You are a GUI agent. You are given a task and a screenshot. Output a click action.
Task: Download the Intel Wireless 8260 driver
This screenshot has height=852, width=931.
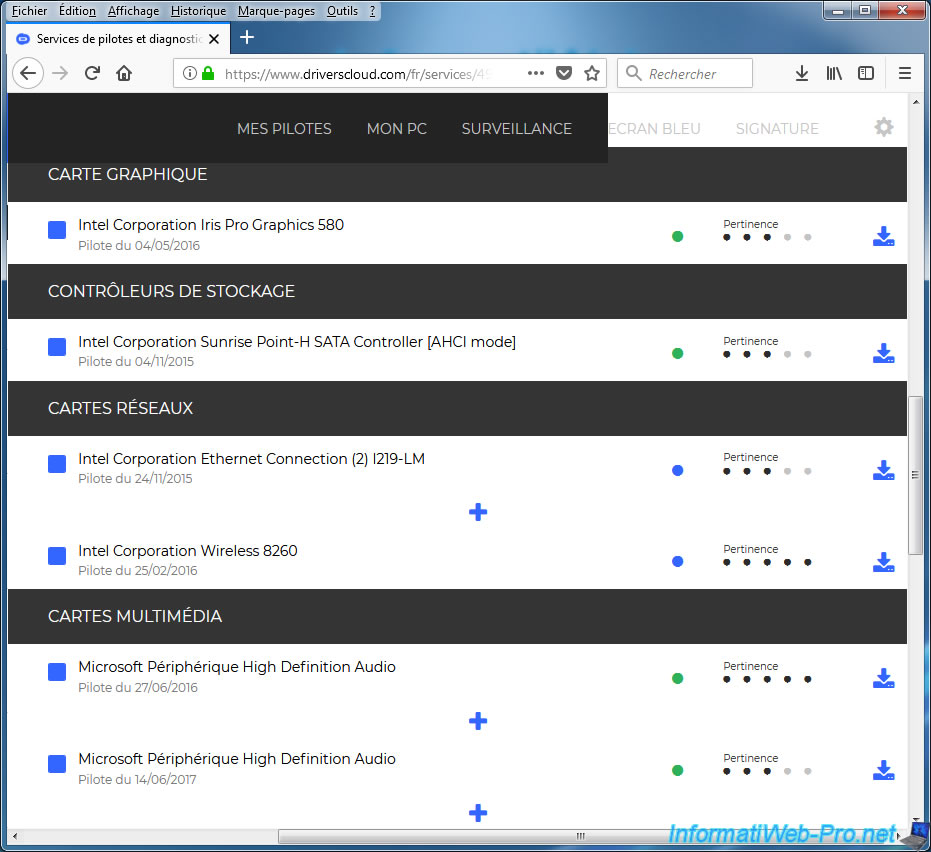(883, 562)
